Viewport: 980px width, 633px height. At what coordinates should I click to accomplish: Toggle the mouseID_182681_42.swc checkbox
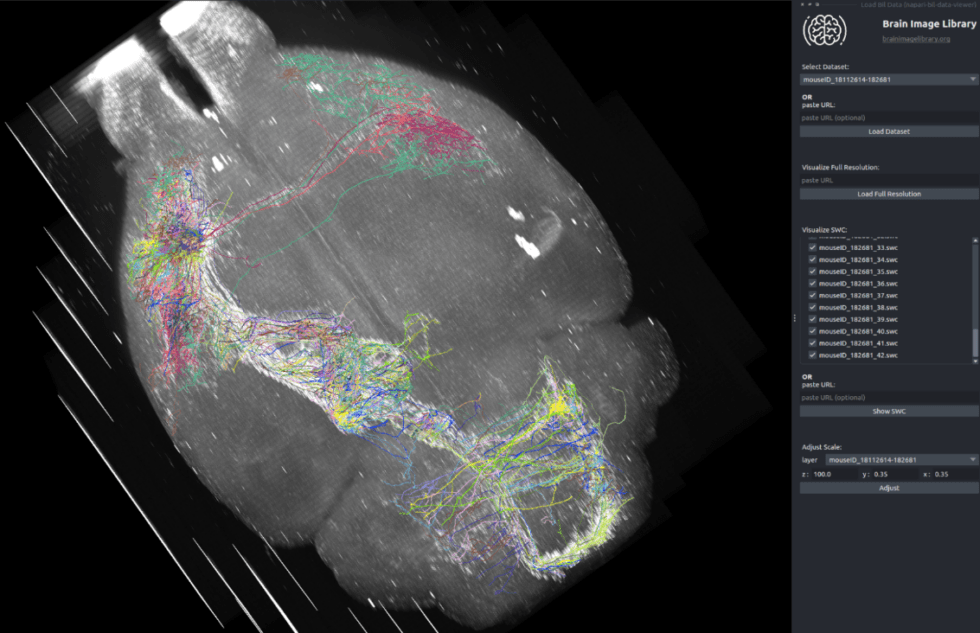pyautogui.click(x=812, y=355)
